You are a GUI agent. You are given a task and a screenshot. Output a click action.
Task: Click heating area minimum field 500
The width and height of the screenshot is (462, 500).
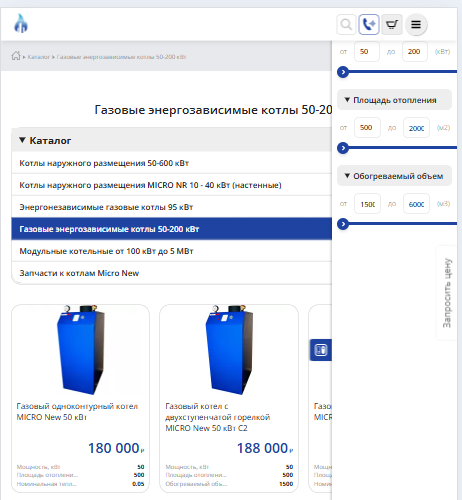[x=367, y=128]
